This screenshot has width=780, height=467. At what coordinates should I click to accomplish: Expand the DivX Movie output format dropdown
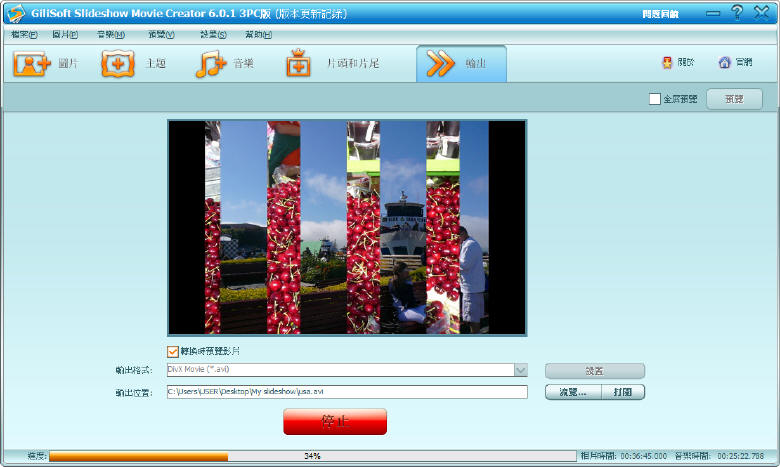tap(520, 370)
